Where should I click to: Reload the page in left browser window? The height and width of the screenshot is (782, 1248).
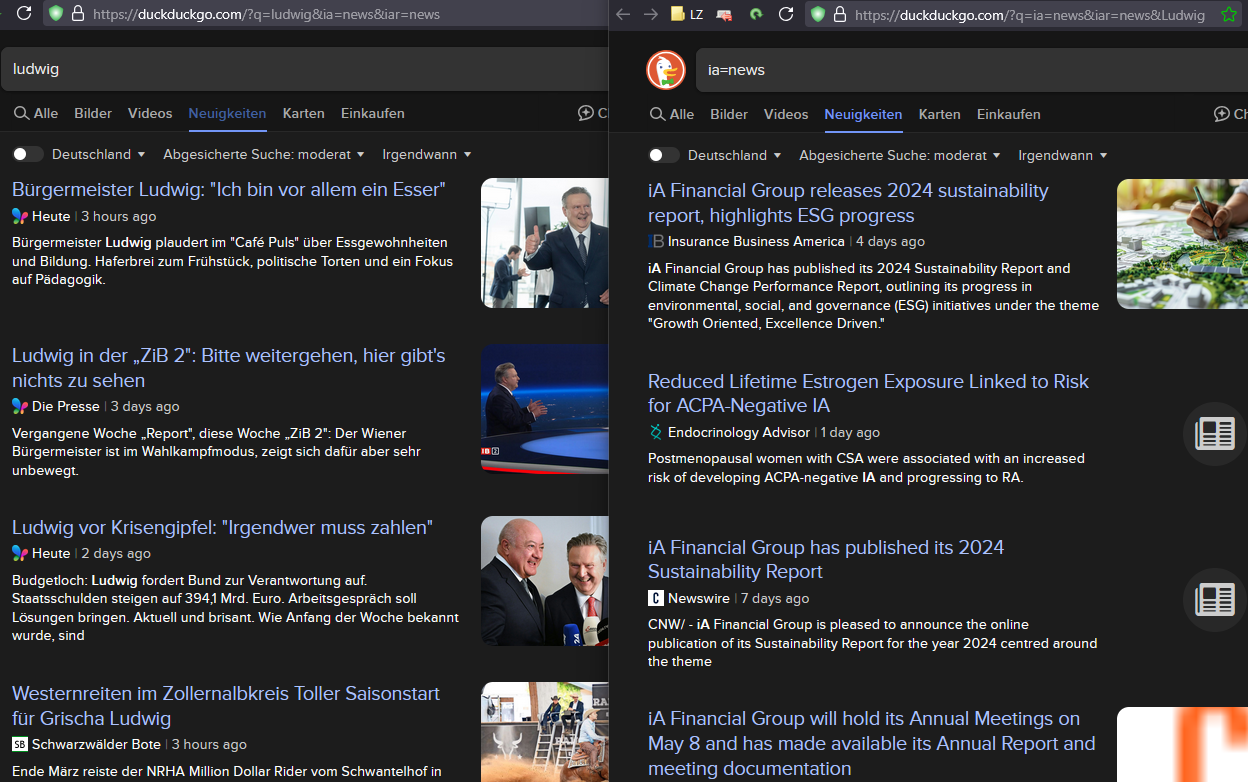click(x=25, y=14)
